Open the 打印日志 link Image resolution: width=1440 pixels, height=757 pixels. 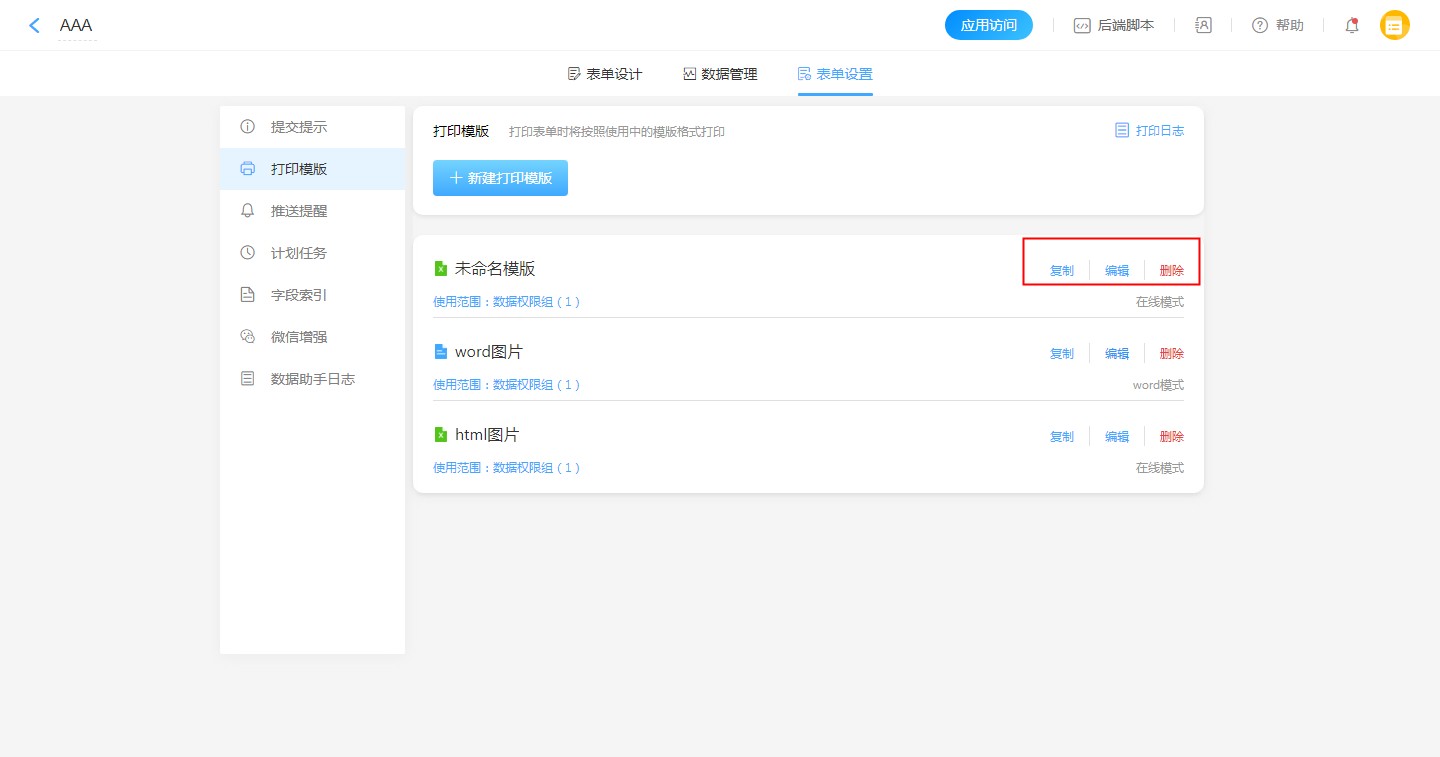tap(1150, 131)
